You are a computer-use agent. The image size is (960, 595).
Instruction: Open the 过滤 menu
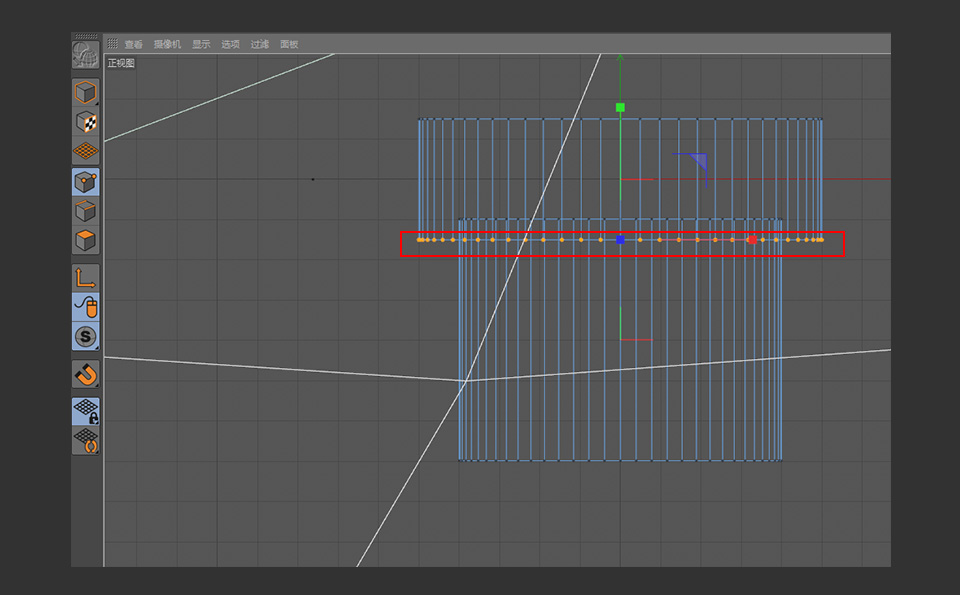coord(259,44)
